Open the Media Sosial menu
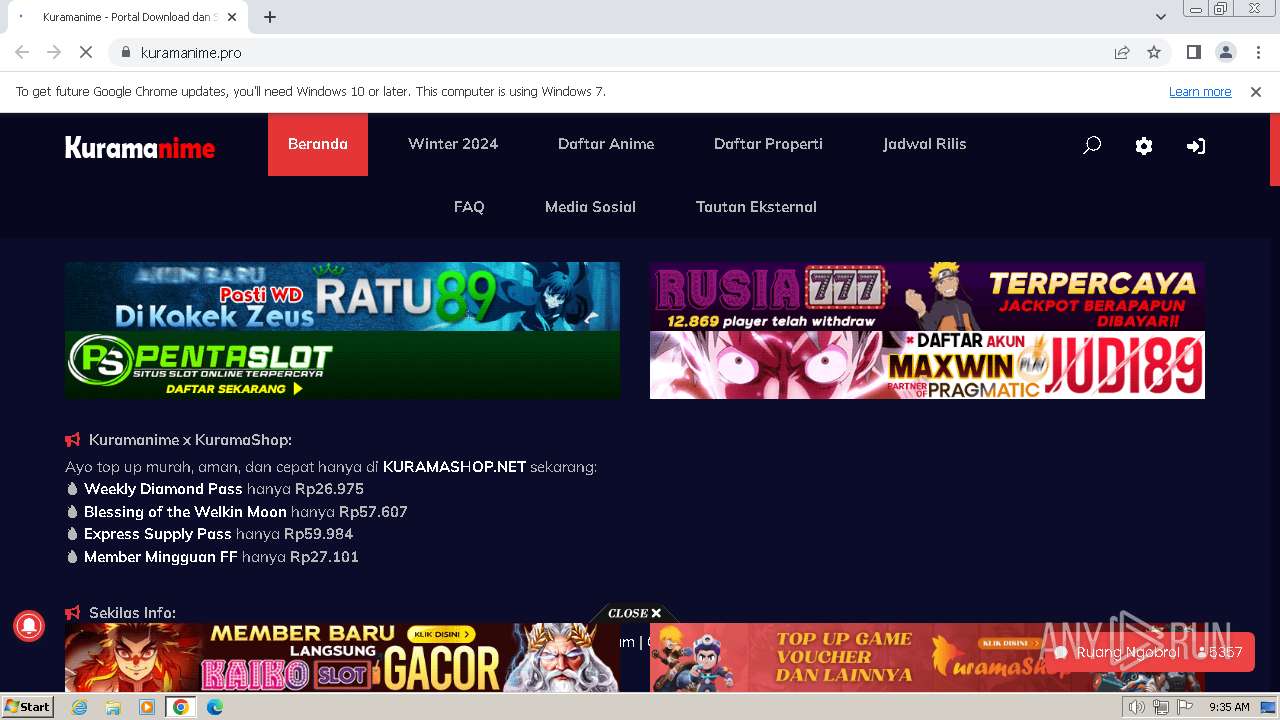 [590, 207]
